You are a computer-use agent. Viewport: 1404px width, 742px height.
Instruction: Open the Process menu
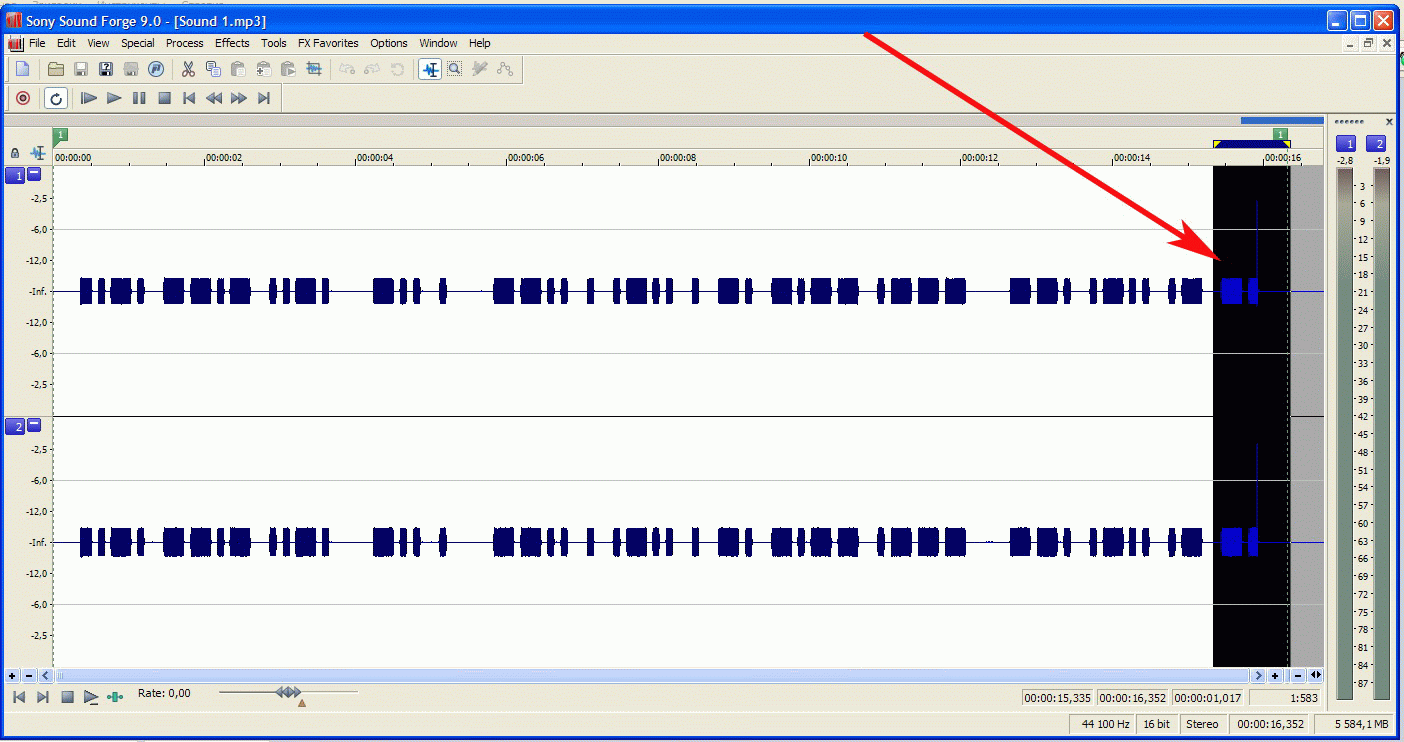[184, 43]
